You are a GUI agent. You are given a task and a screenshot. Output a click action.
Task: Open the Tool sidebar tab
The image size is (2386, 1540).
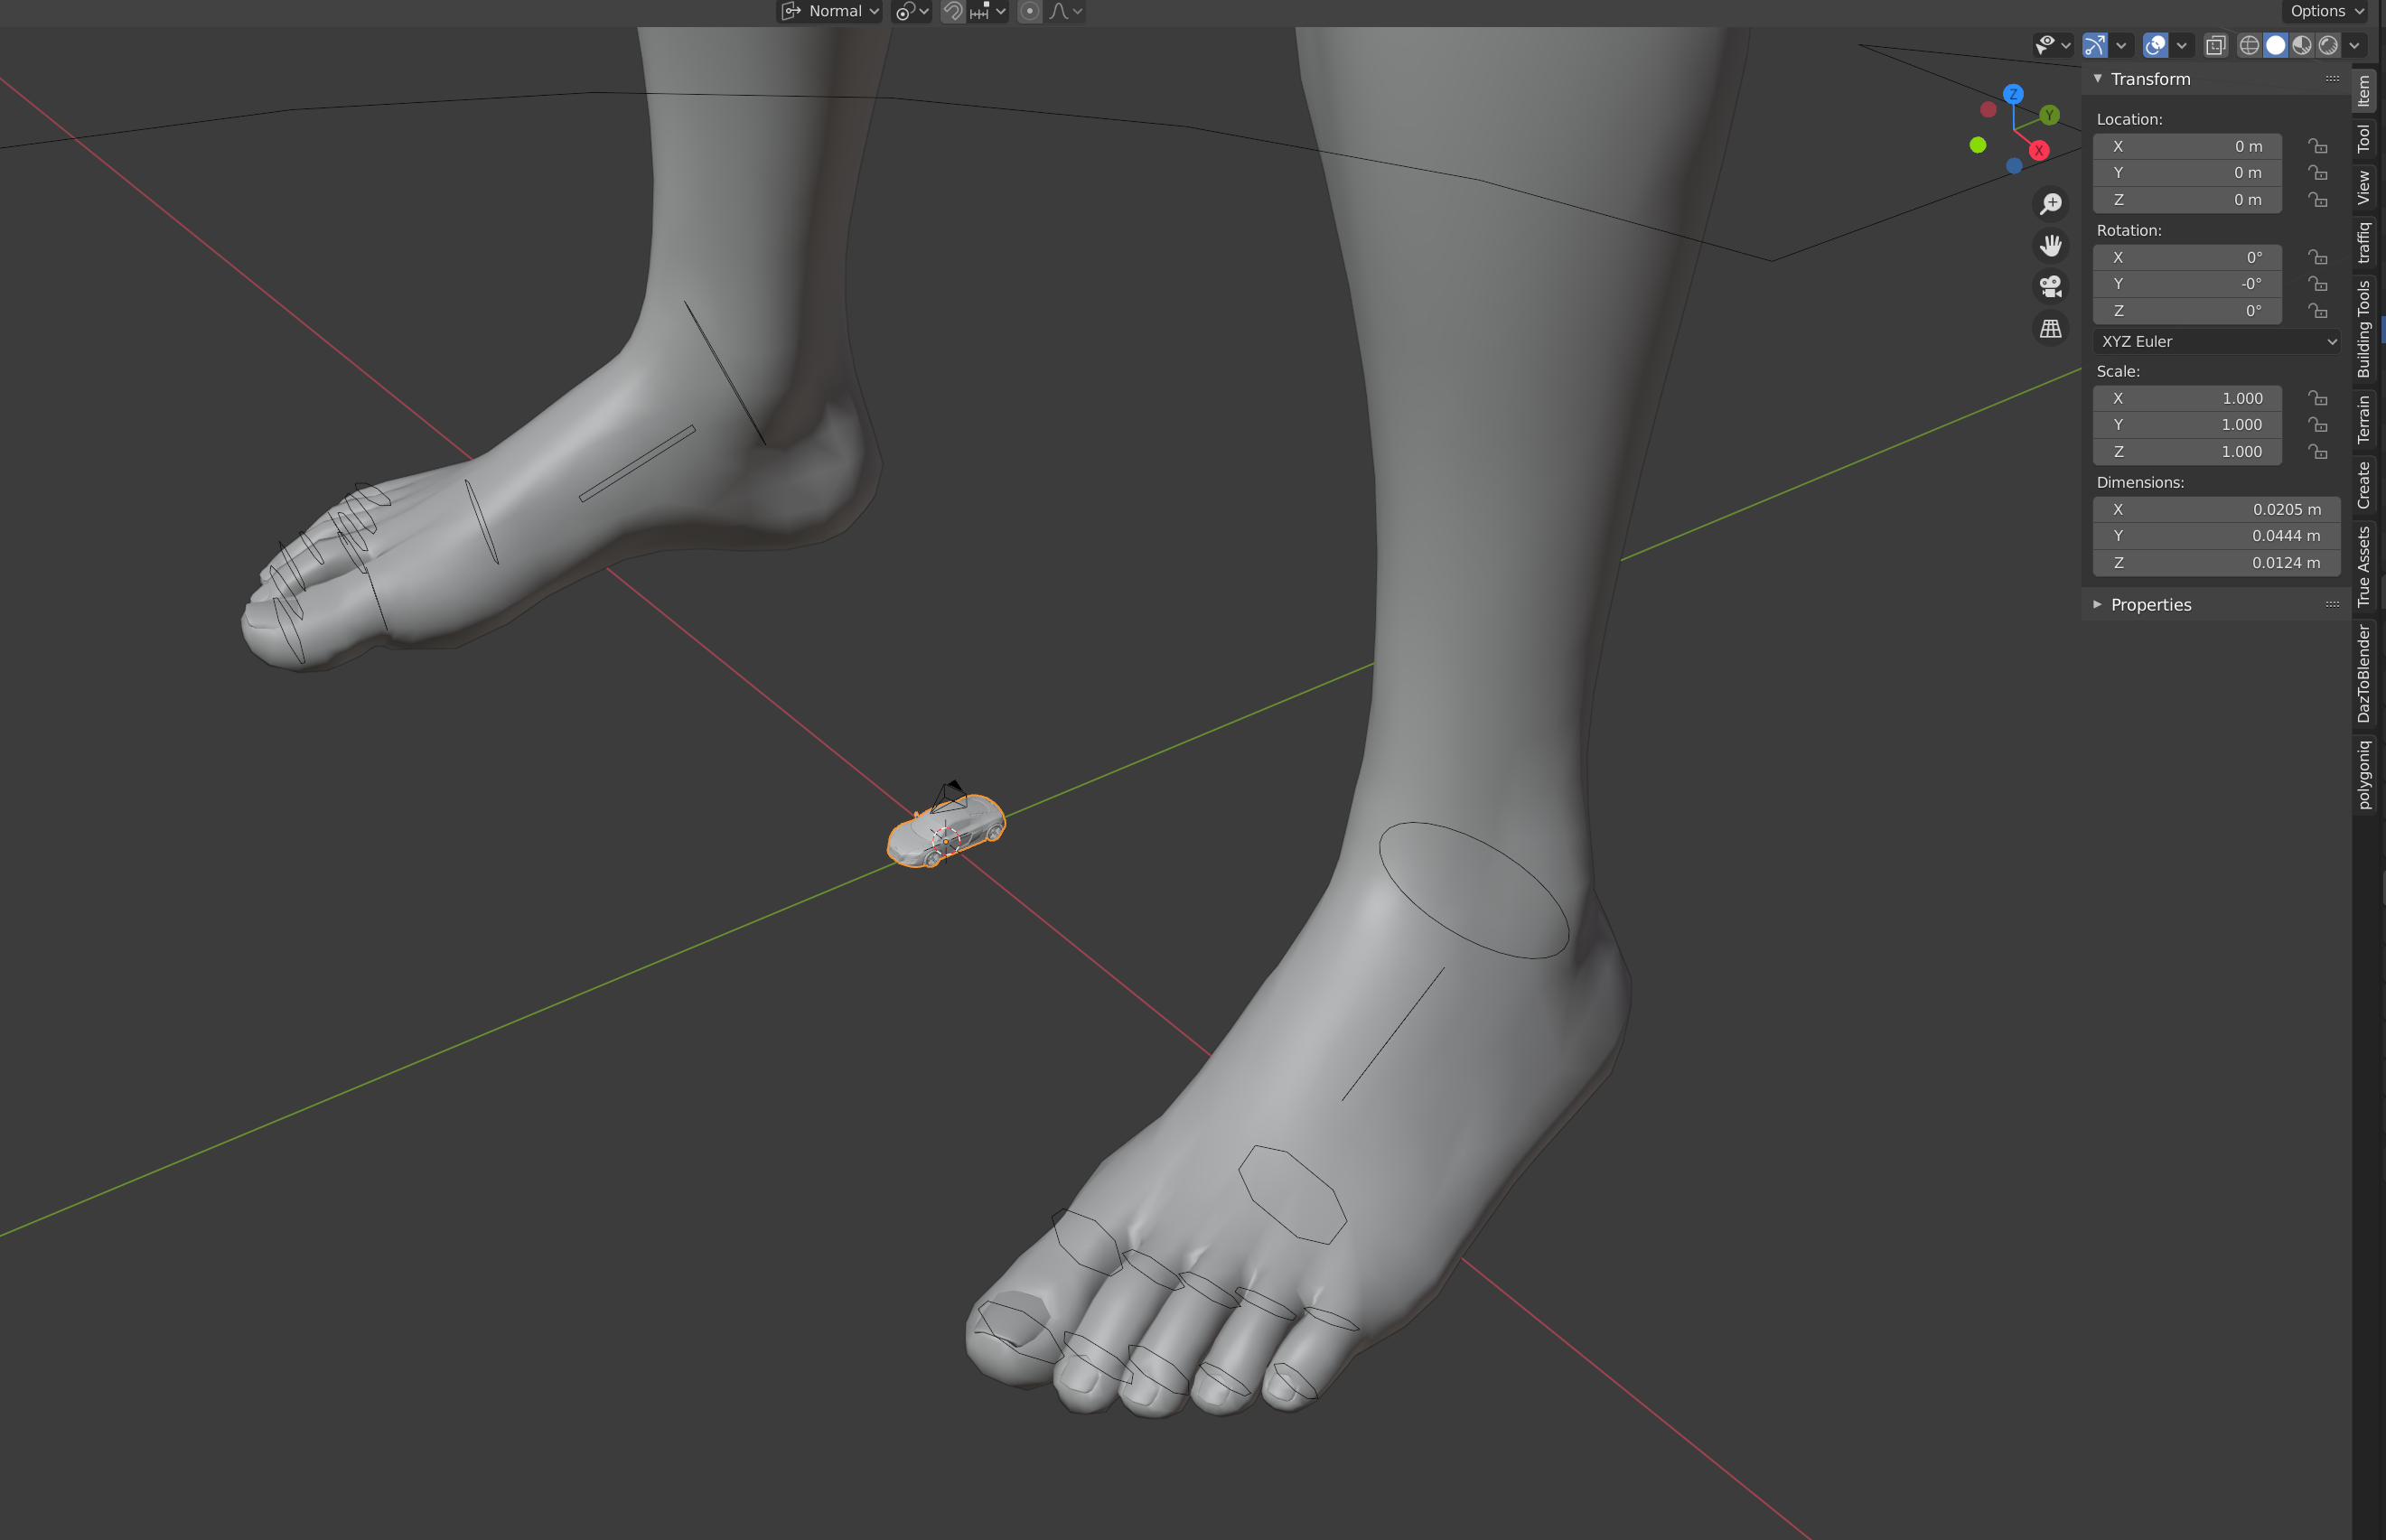pyautogui.click(x=2364, y=138)
